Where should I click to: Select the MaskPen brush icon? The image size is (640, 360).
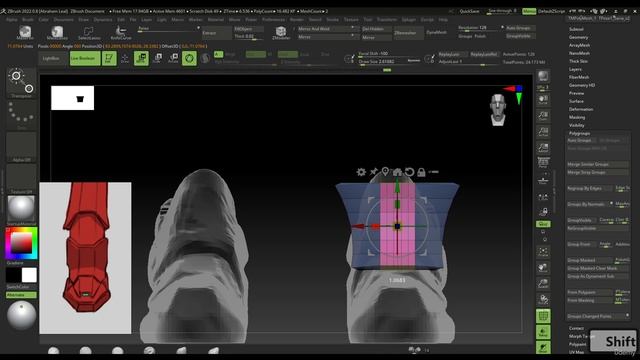[25, 32]
